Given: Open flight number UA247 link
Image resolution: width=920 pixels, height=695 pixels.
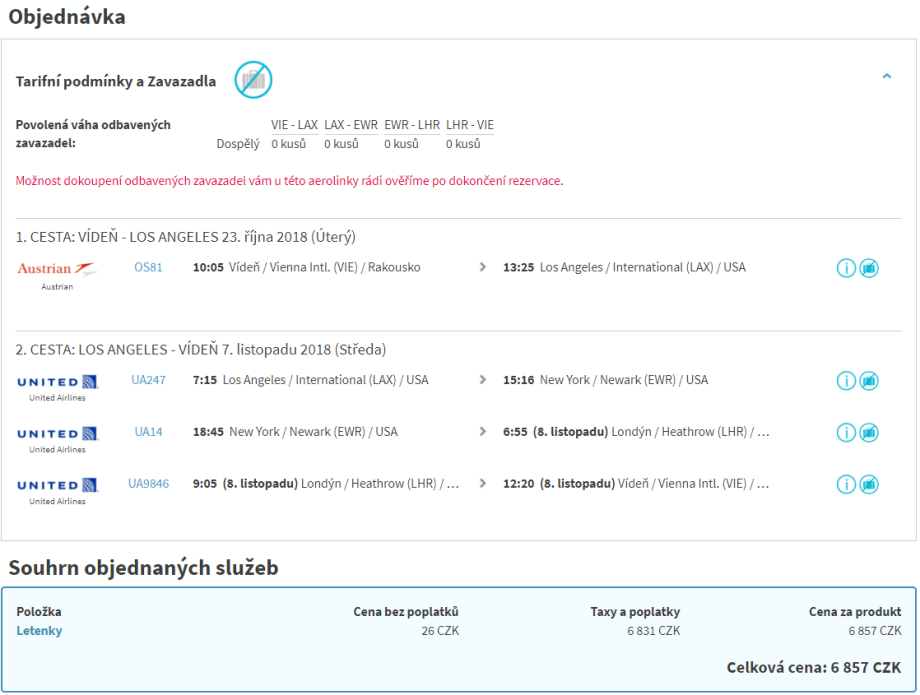Looking at the screenshot, I should (148, 380).
